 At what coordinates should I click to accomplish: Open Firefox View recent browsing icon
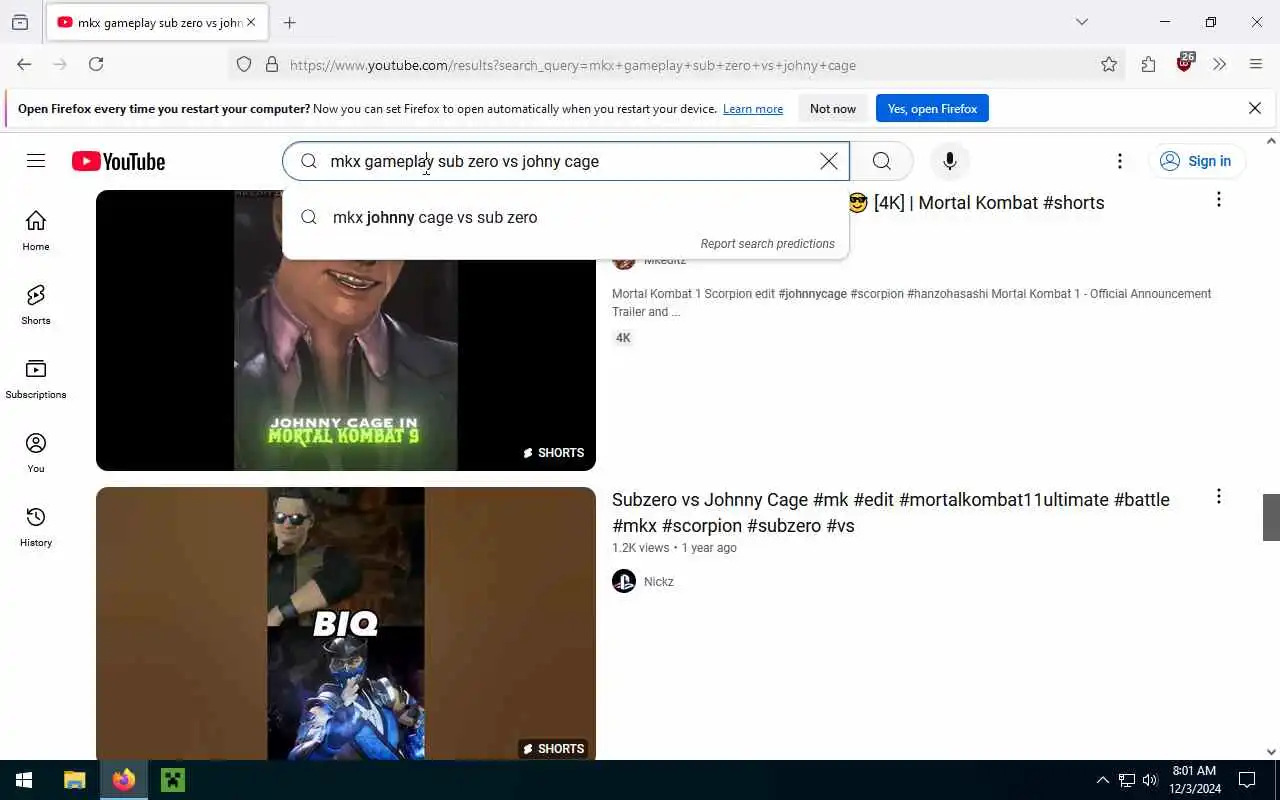[20, 22]
